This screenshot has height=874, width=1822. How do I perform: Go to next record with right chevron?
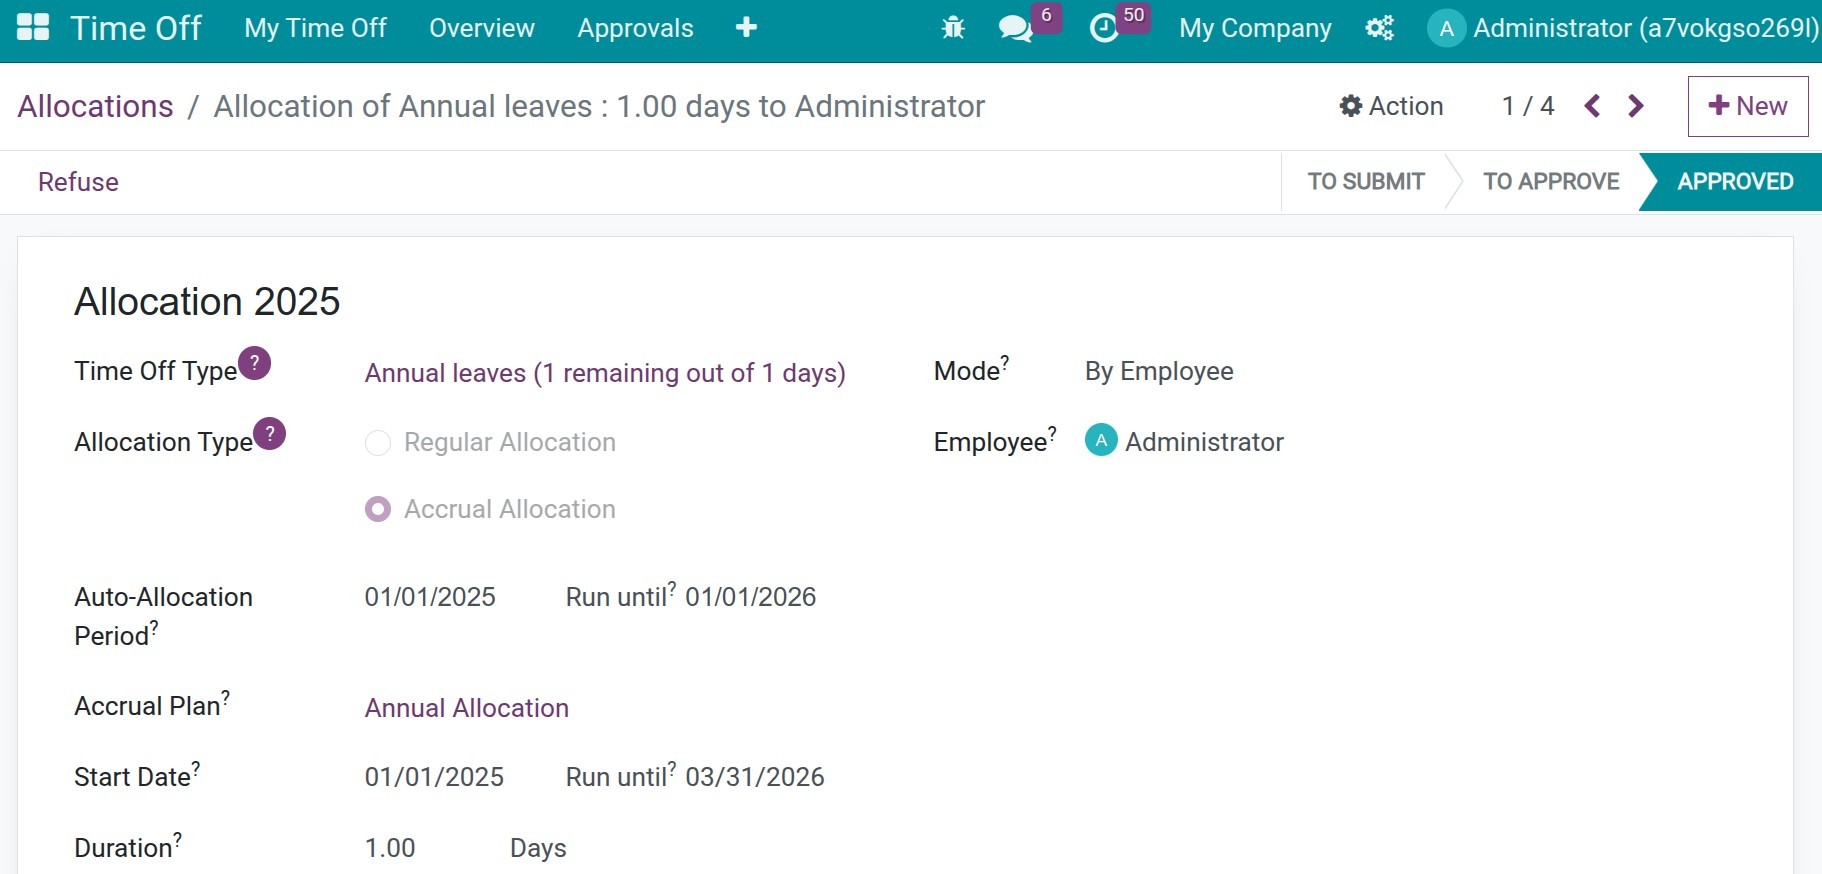tap(1636, 106)
